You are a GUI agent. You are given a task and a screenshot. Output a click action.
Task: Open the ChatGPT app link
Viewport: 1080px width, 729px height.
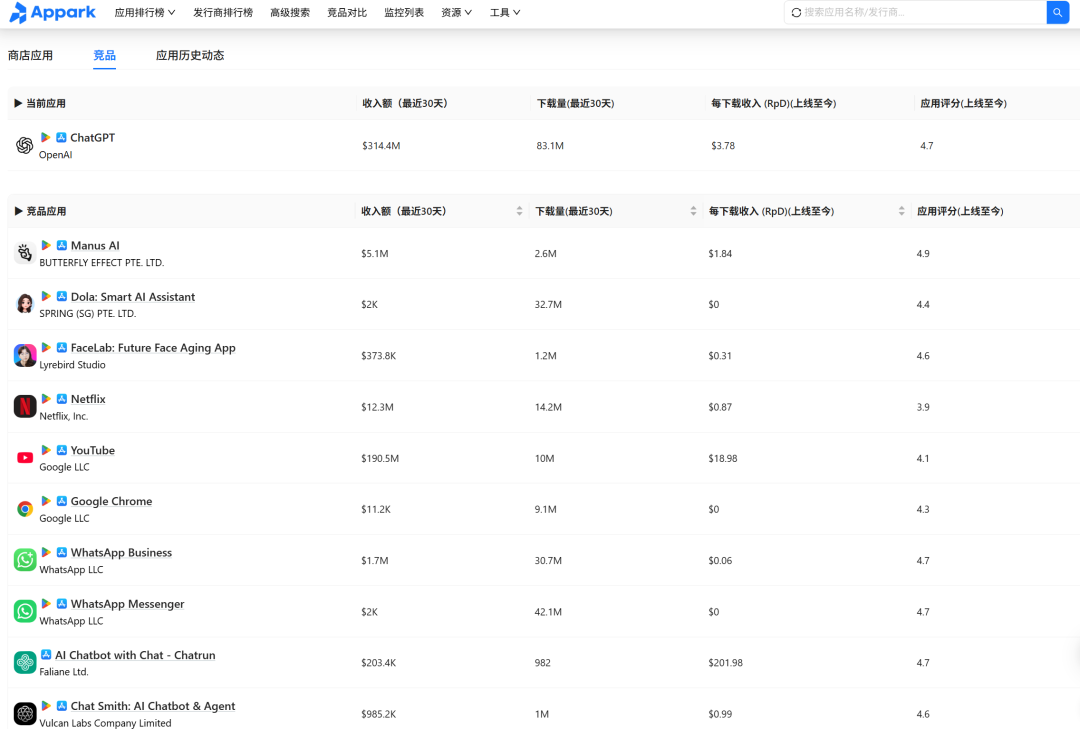[x=92, y=138]
